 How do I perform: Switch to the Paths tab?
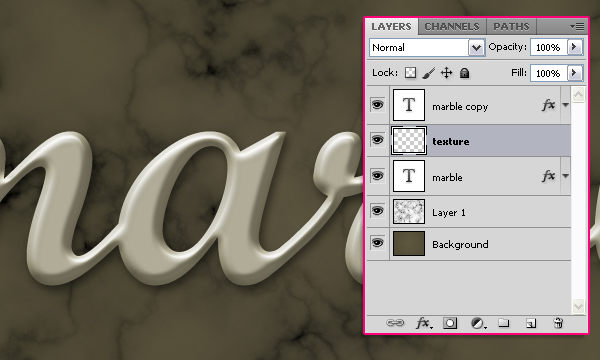(x=511, y=26)
